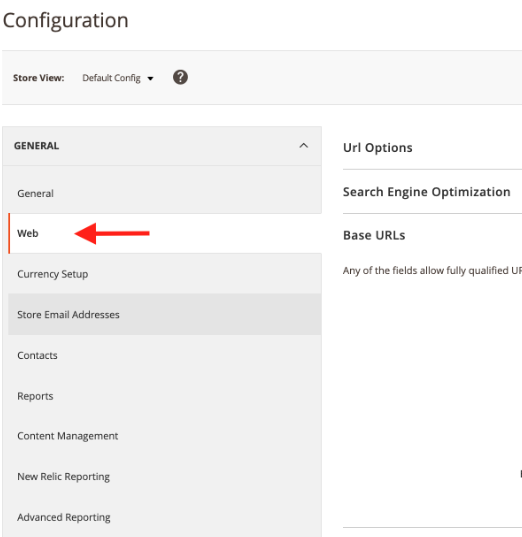Toggle the GENERAL section header
Screen dimensions: 522x537
coord(162,146)
